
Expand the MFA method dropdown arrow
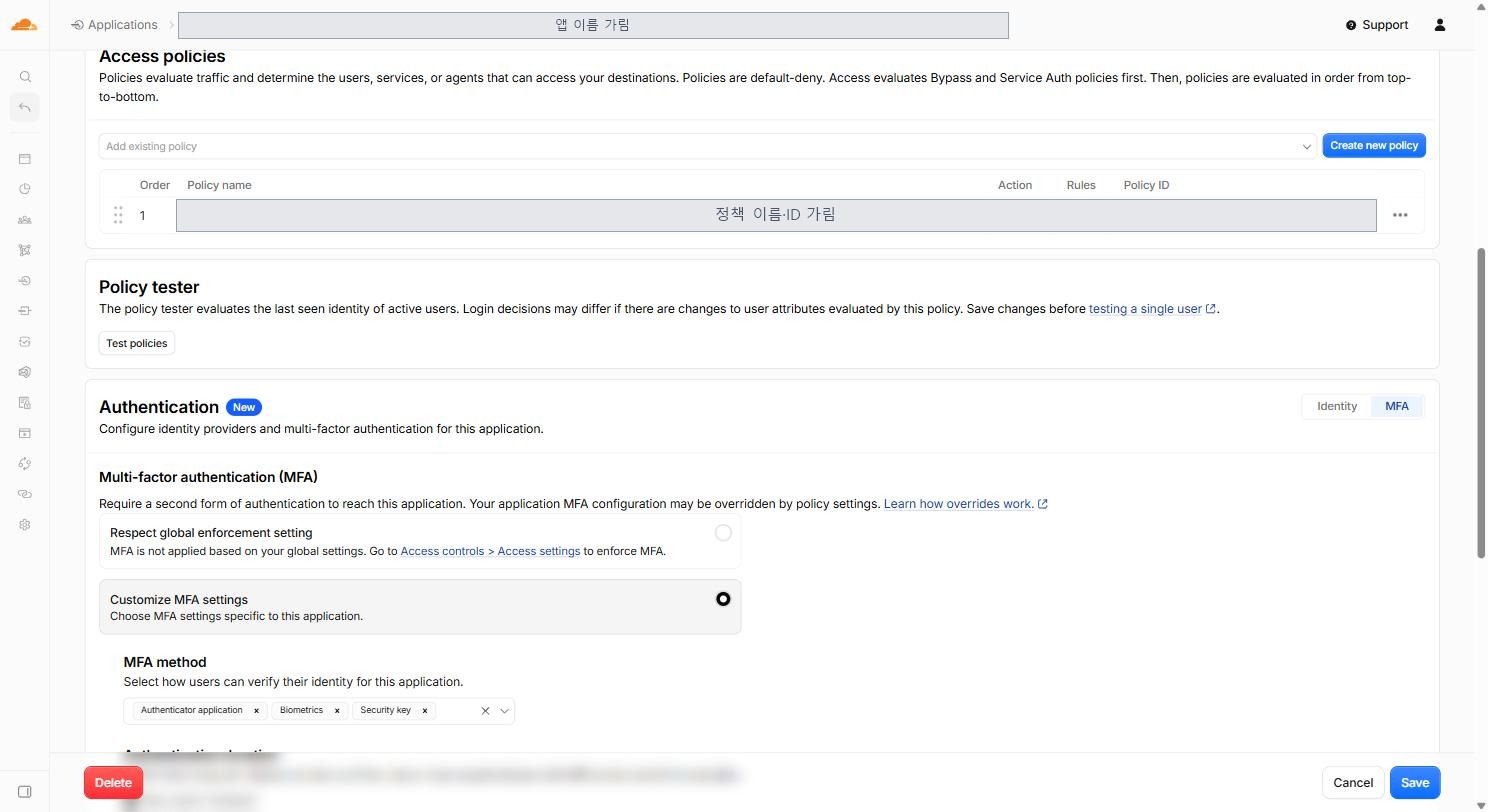pos(504,711)
